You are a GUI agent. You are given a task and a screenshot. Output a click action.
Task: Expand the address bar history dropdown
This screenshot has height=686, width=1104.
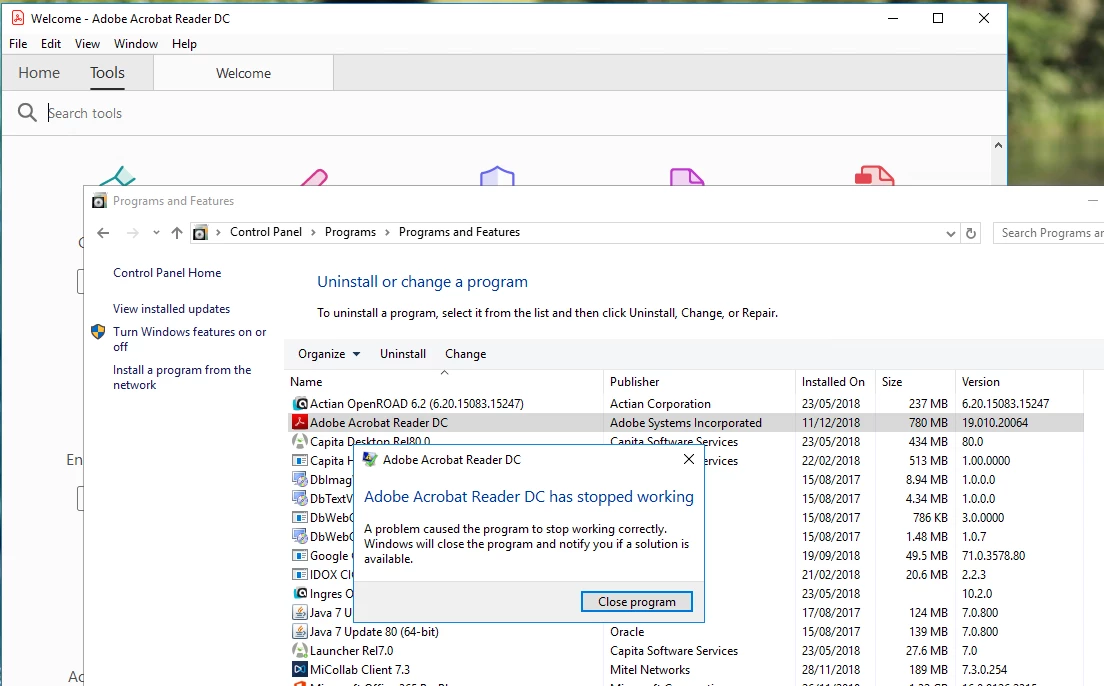point(951,233)
